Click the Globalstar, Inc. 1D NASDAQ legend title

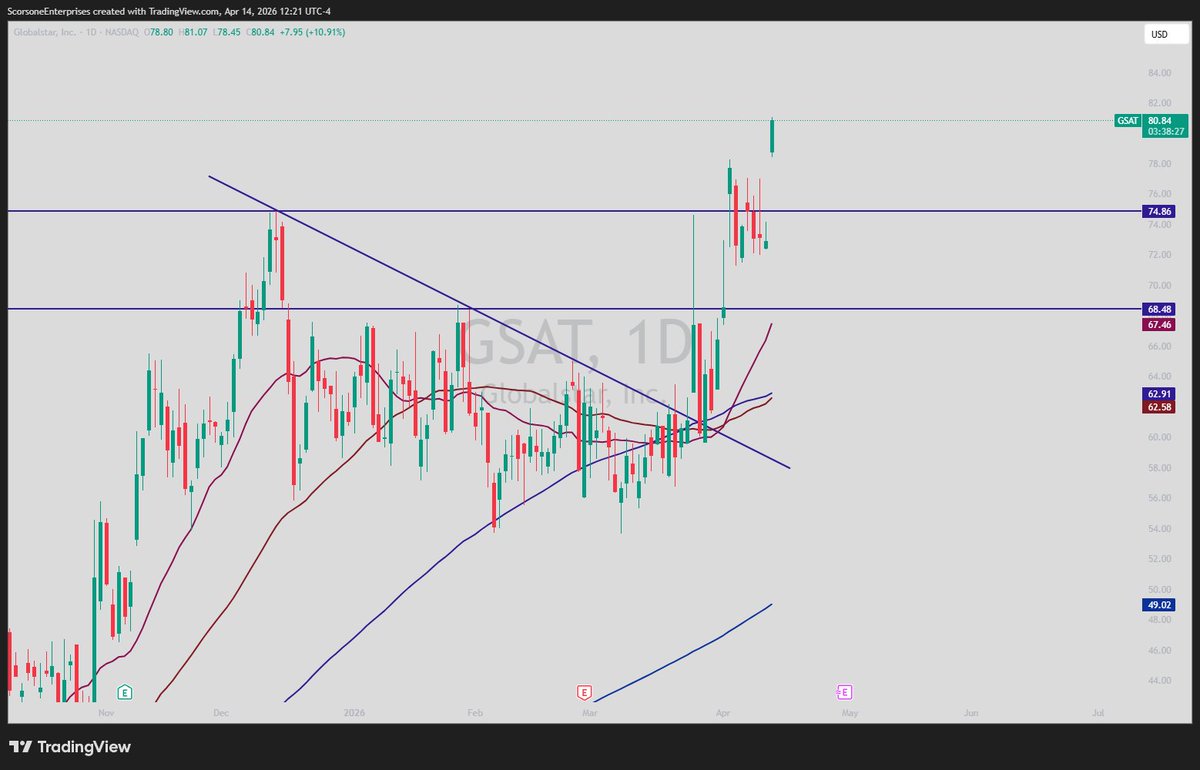click(77, 32)
